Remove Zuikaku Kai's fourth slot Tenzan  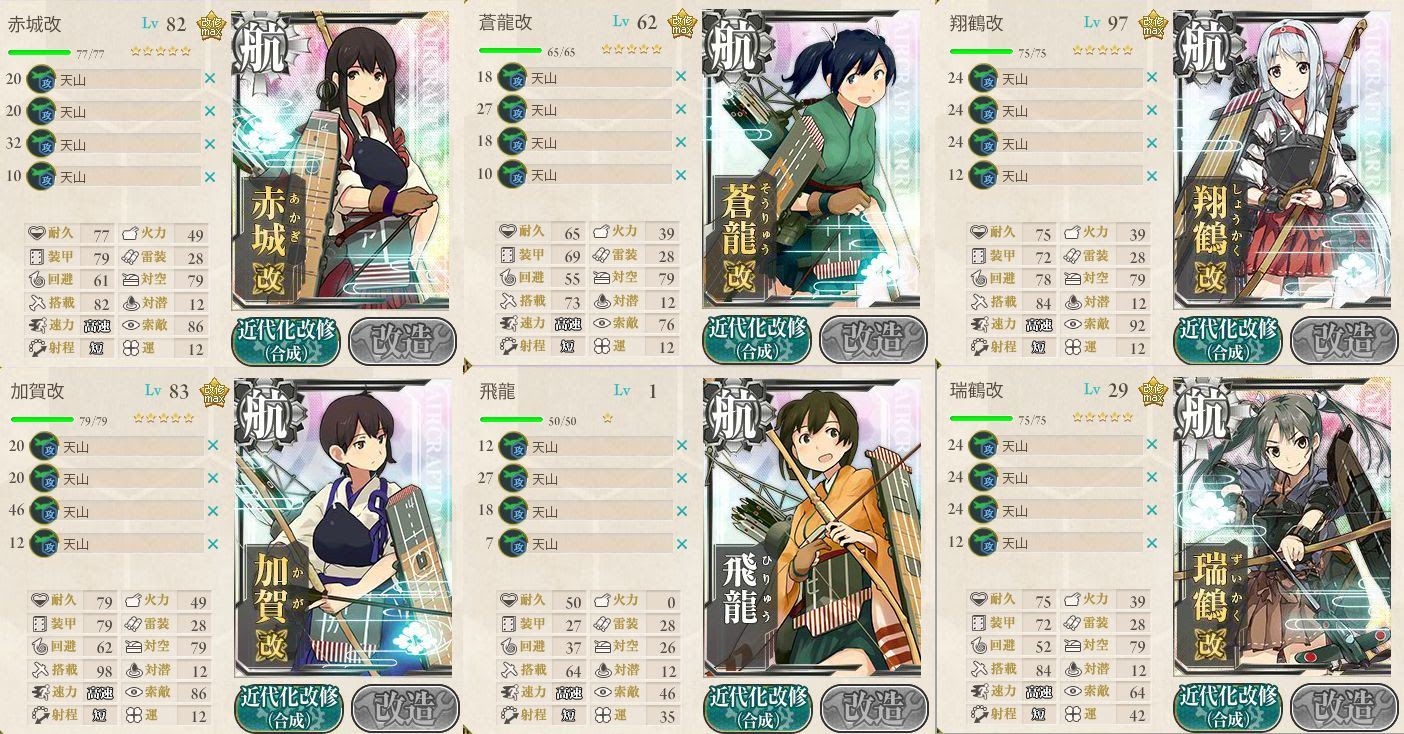coord(1153,542)
